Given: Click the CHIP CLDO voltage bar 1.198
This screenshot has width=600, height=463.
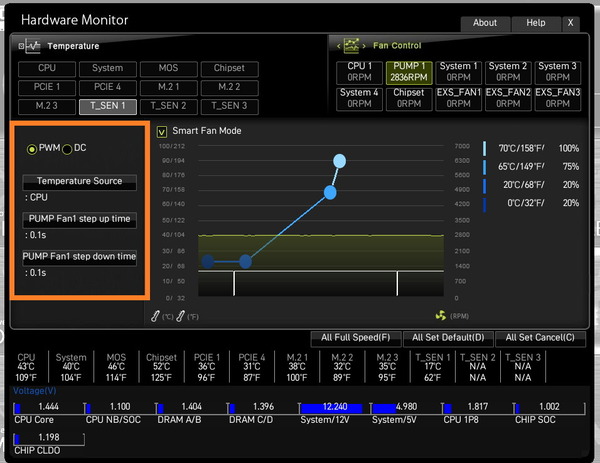Looking at the screenshot, I should (x=49, y=439).
